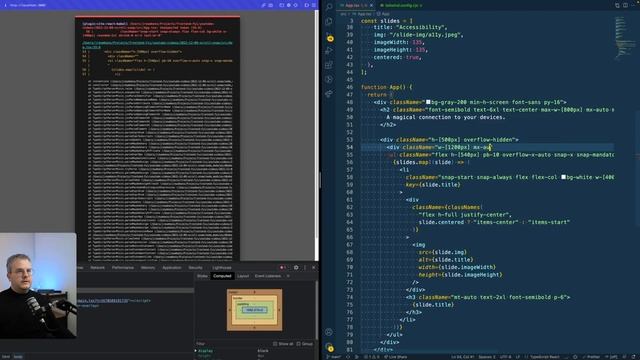
Task: Click 'centered: true' on line 42
Action: 397,58
